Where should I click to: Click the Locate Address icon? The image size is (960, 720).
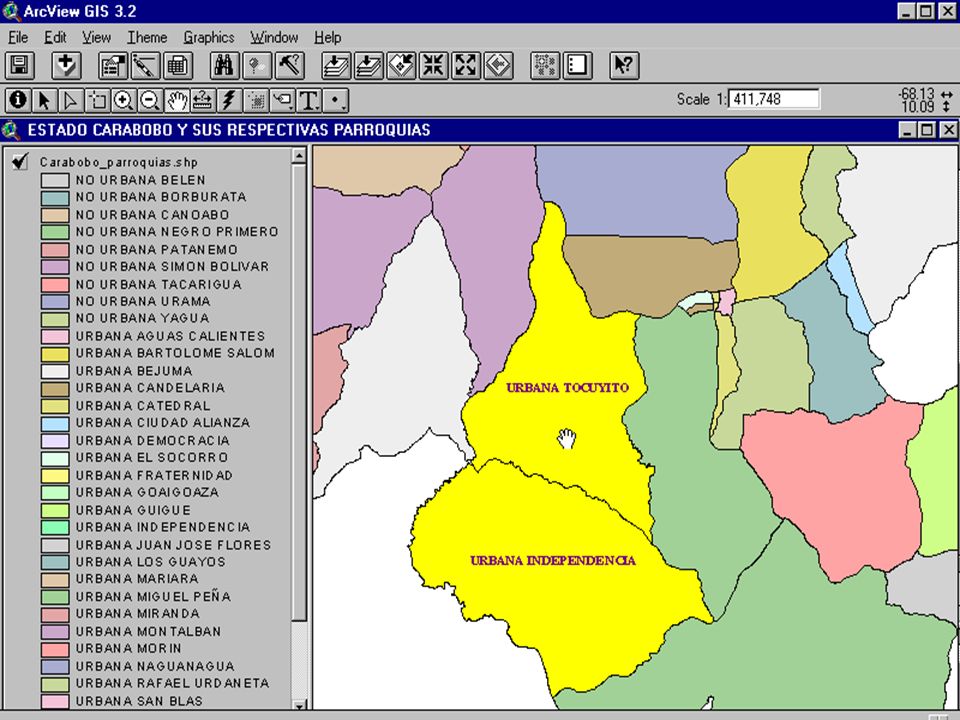(257, 66)
